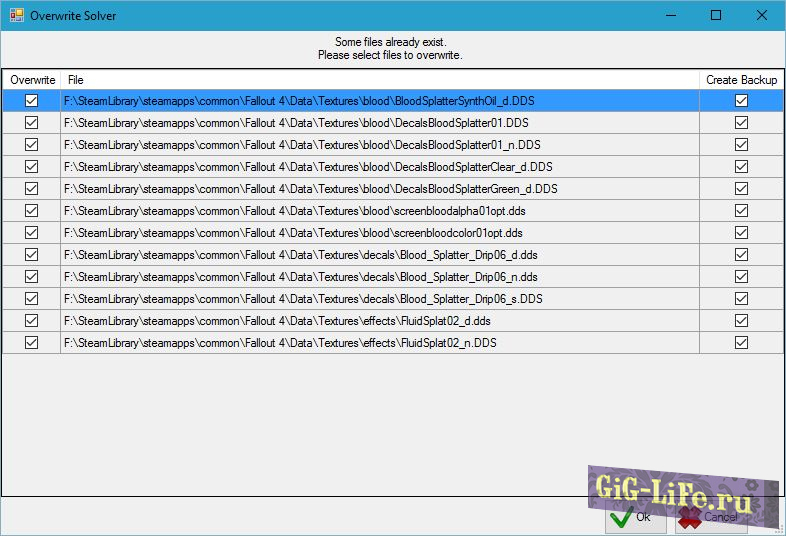This screenshot has height=536, width=786.
Task: Toggle Overwrite checkbox for DecalsBloodSplatter01.DDS
Action: click(31, 122)
